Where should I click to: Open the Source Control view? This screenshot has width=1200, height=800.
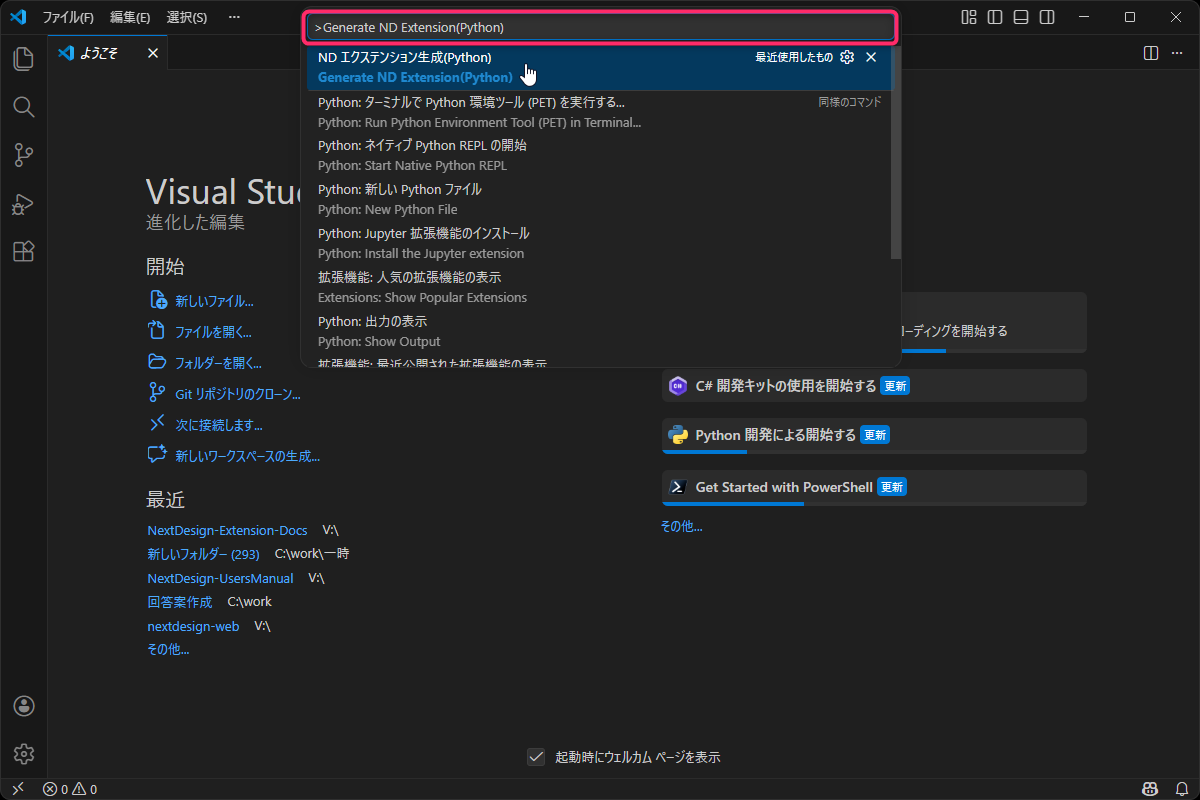(x=23, y=155)
